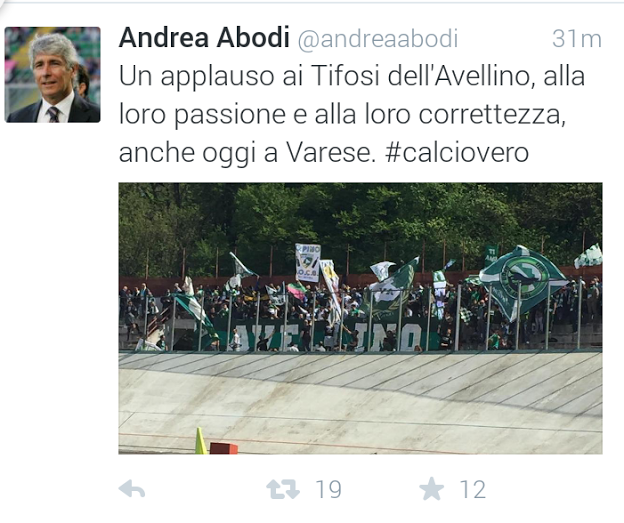View the 12 favorites count
Image resolution: width=624 pixels, height=523 pixels.
pos(473,490)
